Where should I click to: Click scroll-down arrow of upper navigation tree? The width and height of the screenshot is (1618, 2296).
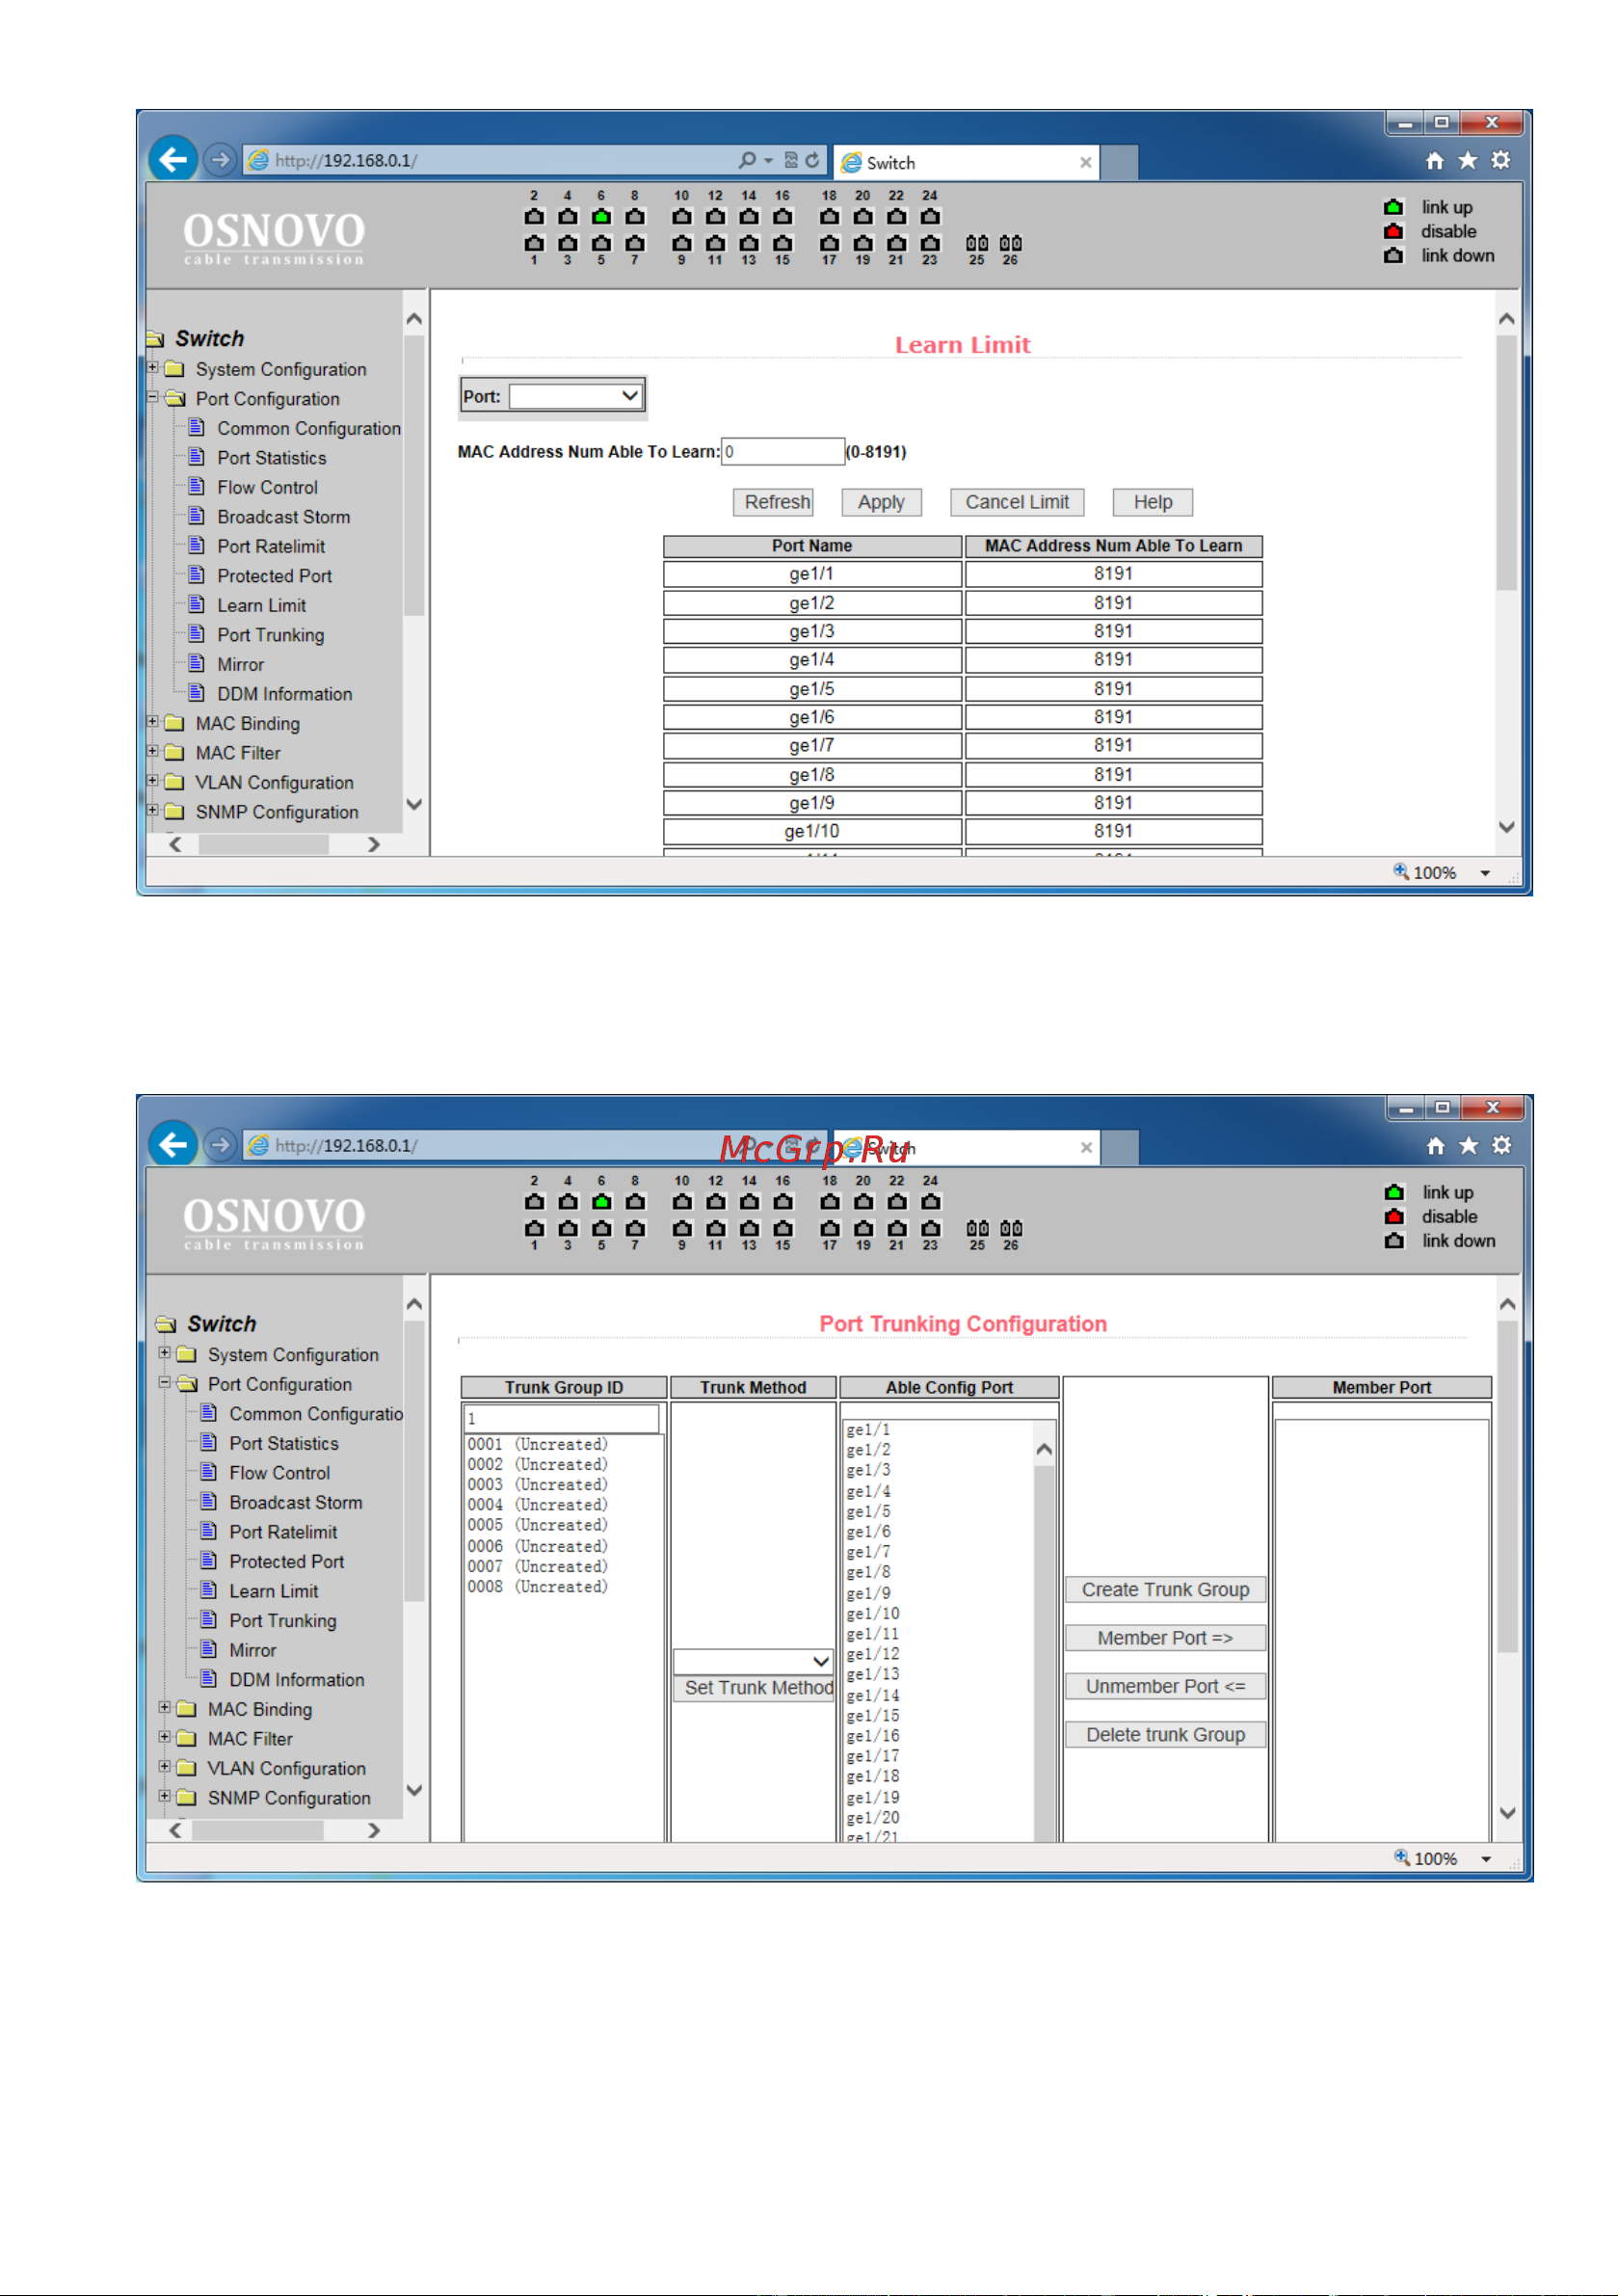[x=414, y=804]
